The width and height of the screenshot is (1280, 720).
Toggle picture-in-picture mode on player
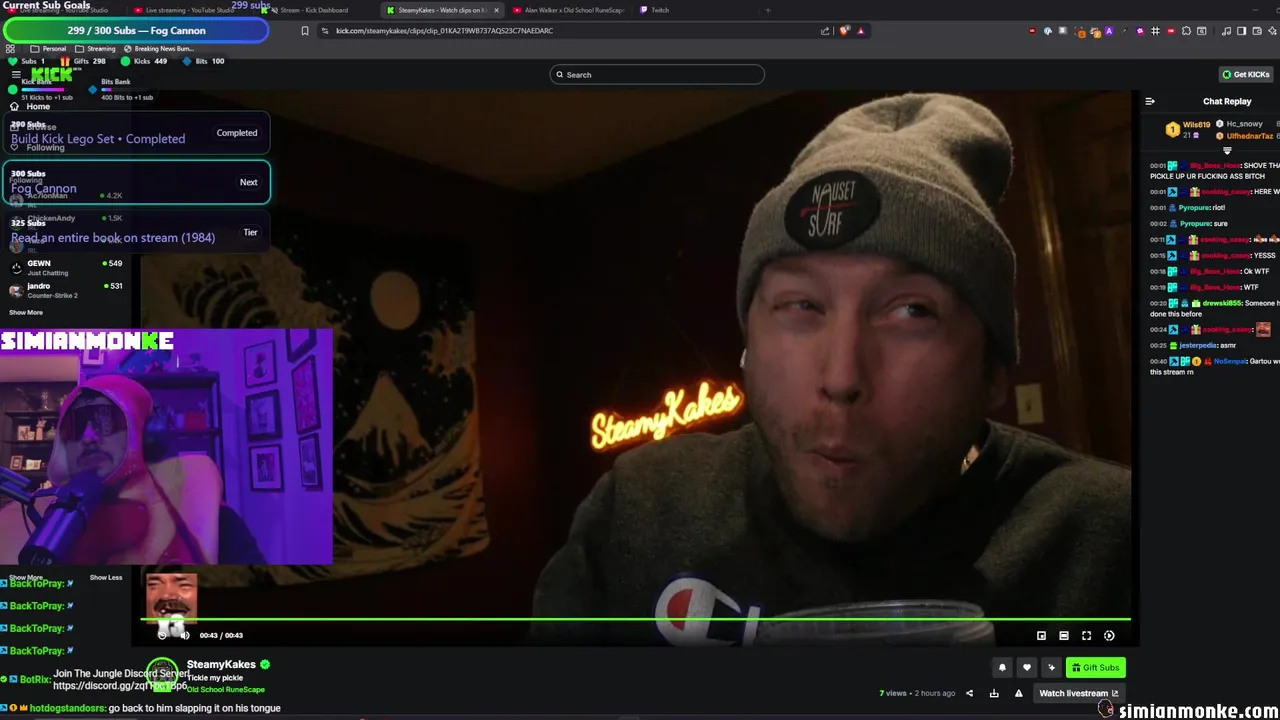1041,635
